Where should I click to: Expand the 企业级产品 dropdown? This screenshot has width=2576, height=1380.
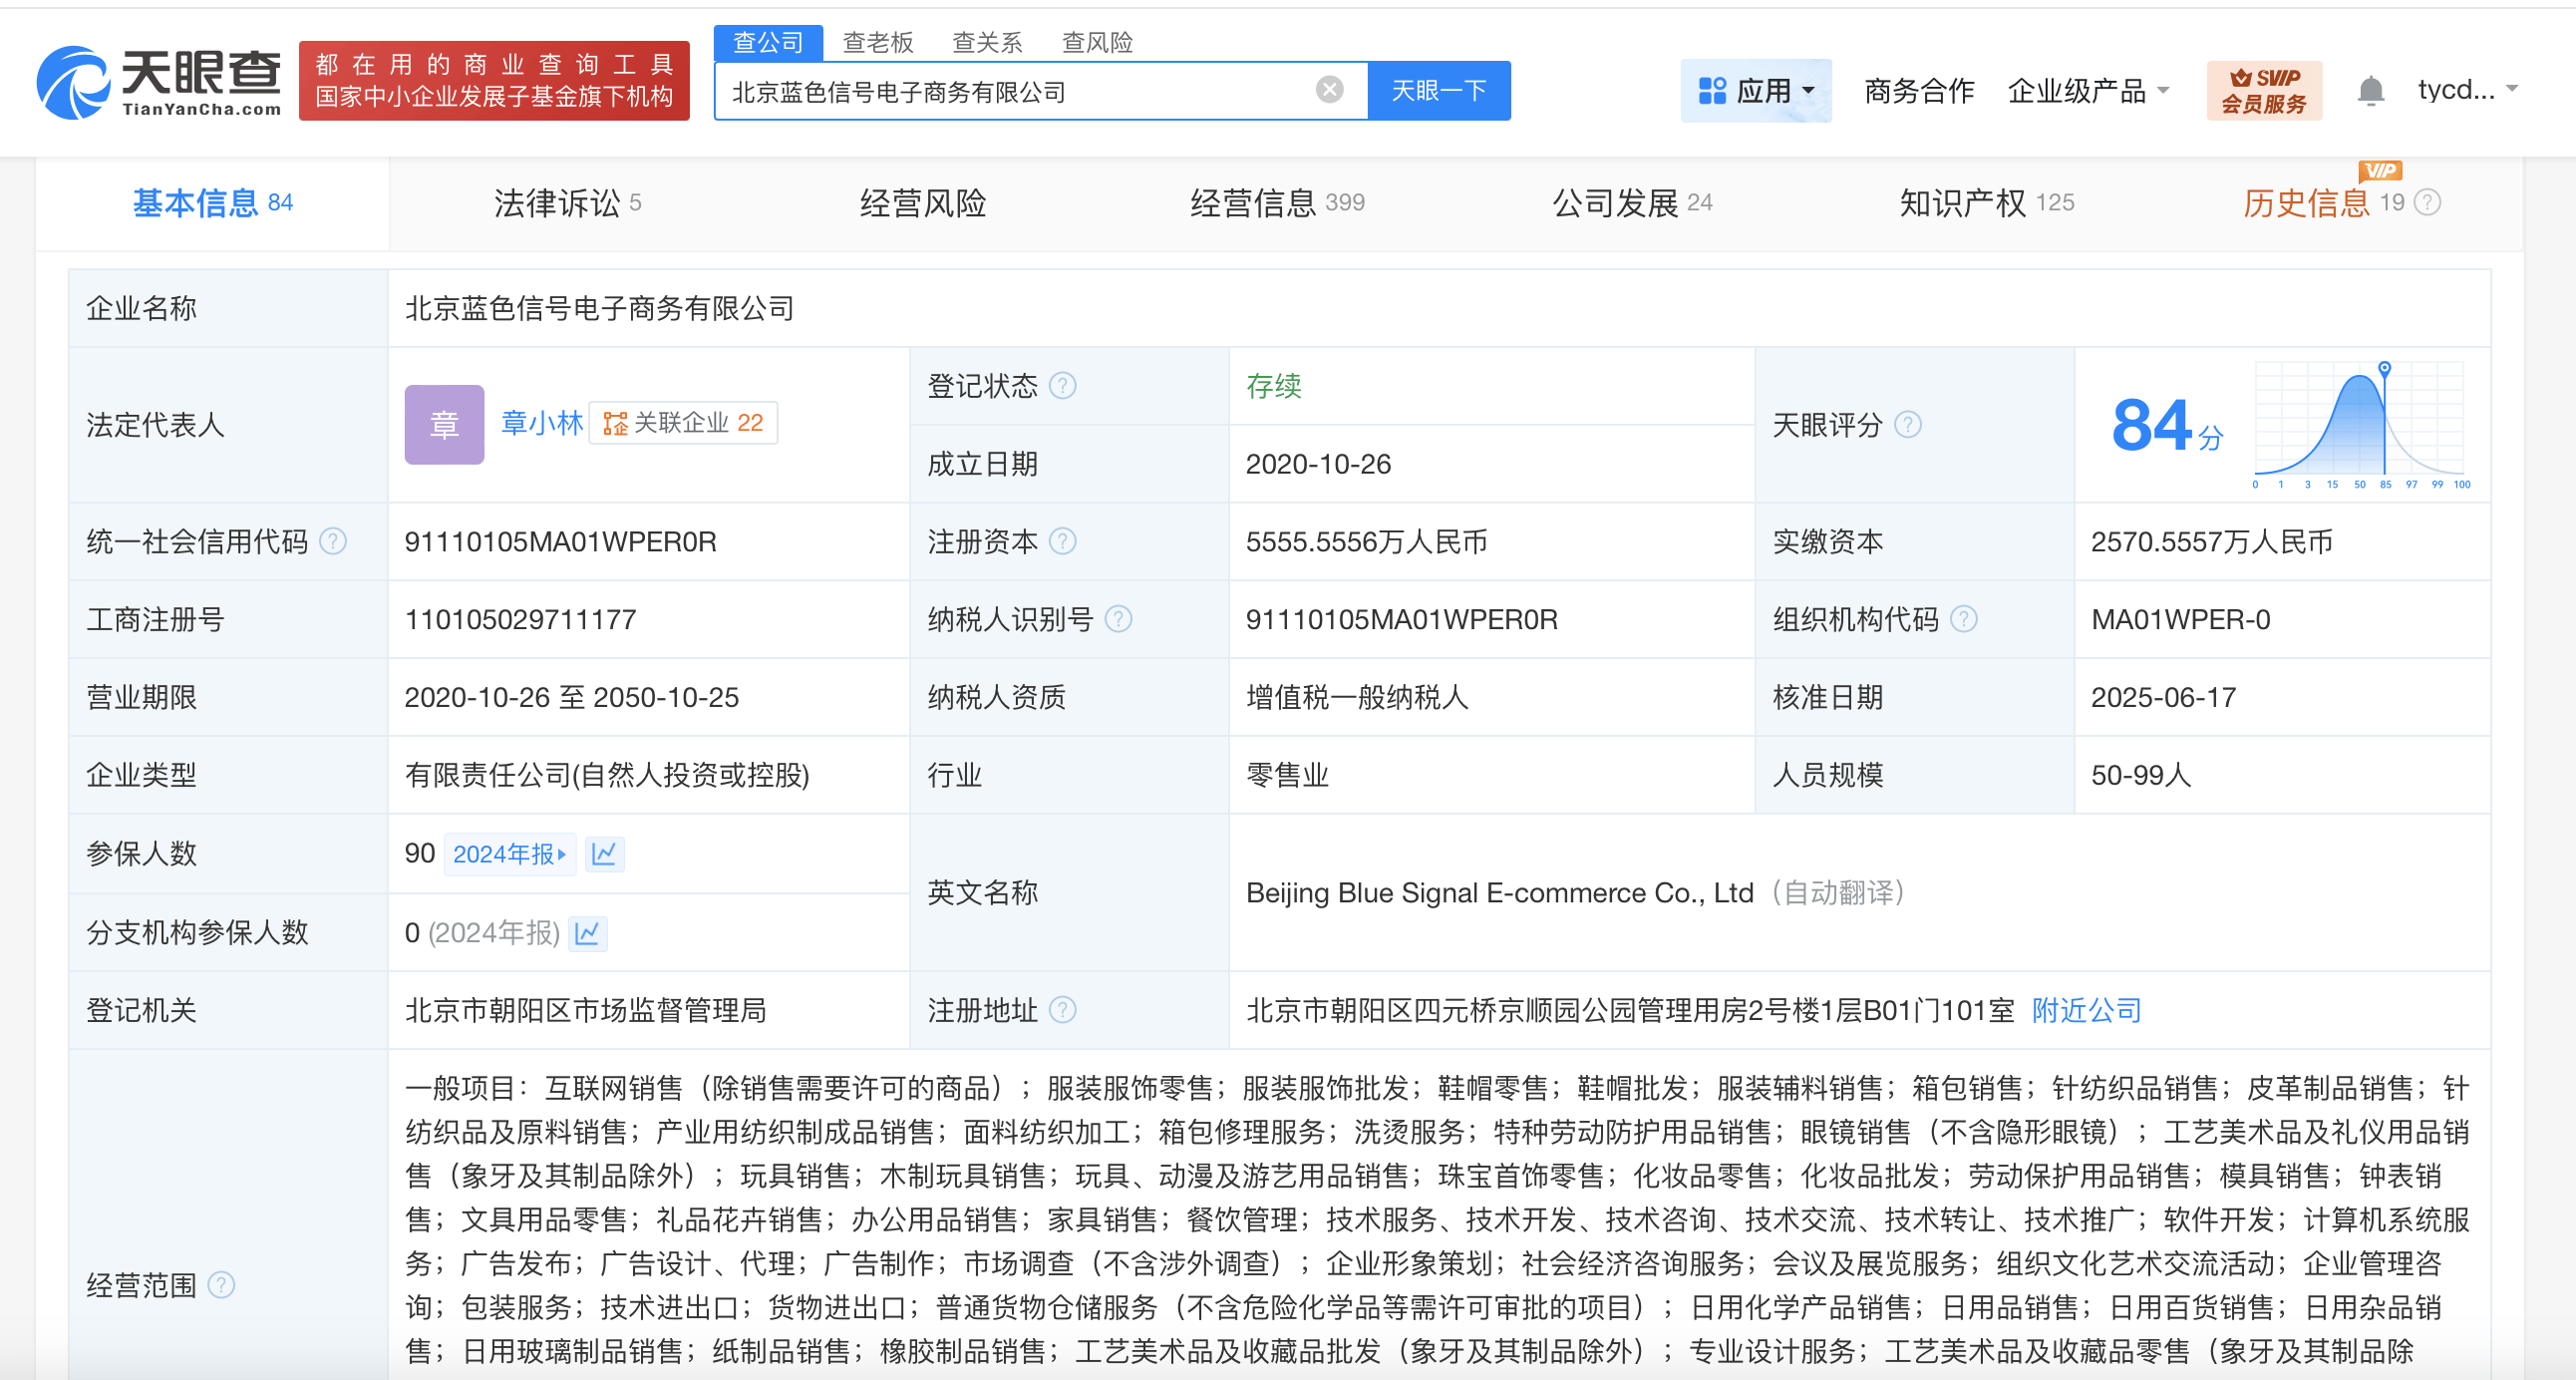2088,91
